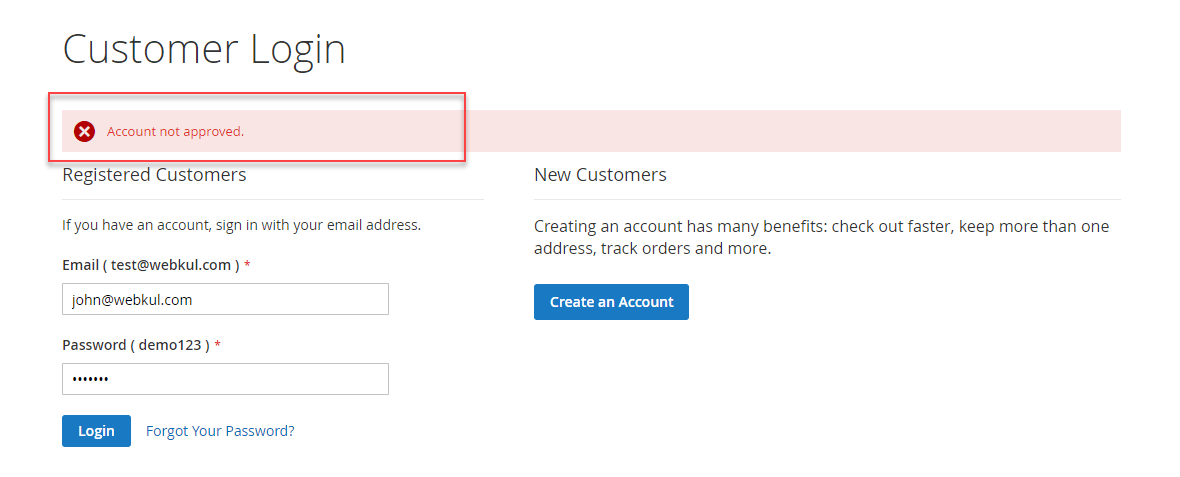Click the Email field label
This screenshot has height=477, width=1180.
80,265
